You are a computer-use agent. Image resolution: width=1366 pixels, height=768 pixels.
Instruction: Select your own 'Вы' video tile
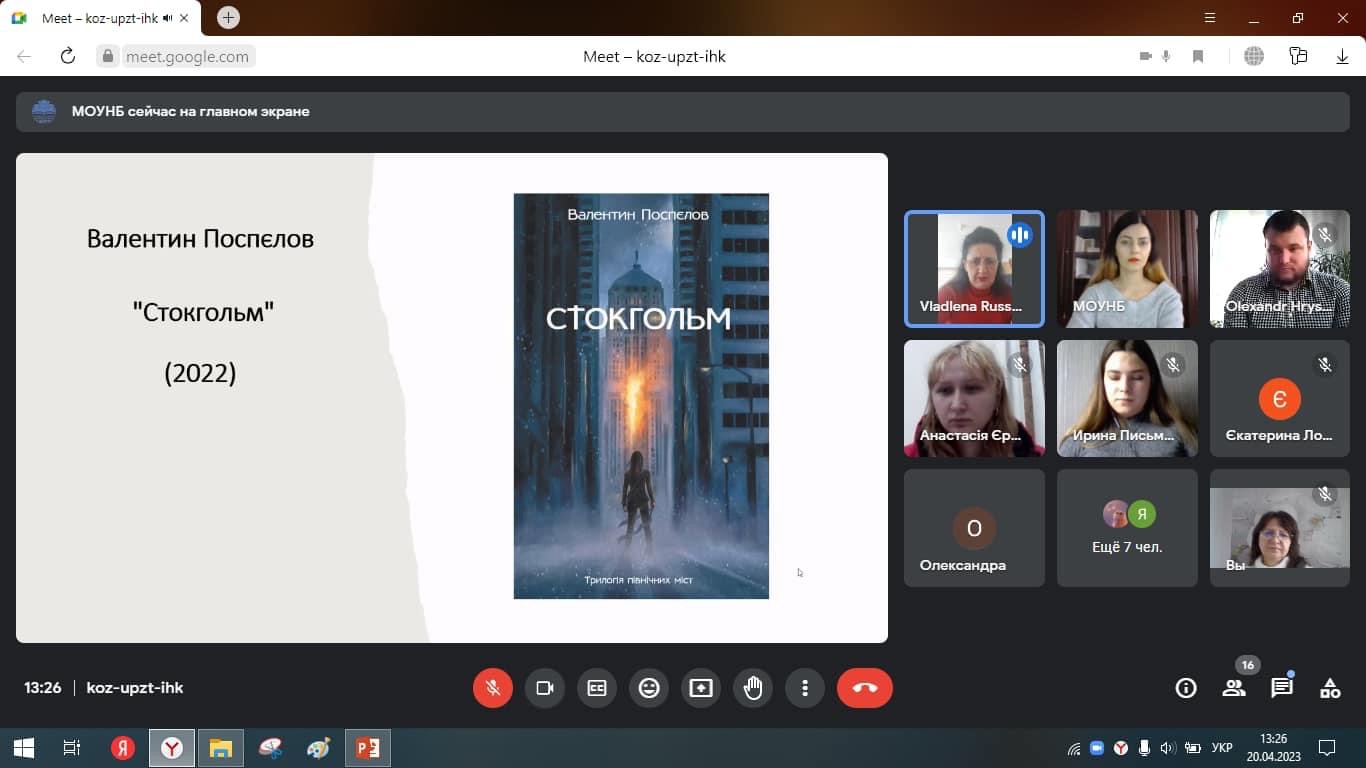[1280, 528]
